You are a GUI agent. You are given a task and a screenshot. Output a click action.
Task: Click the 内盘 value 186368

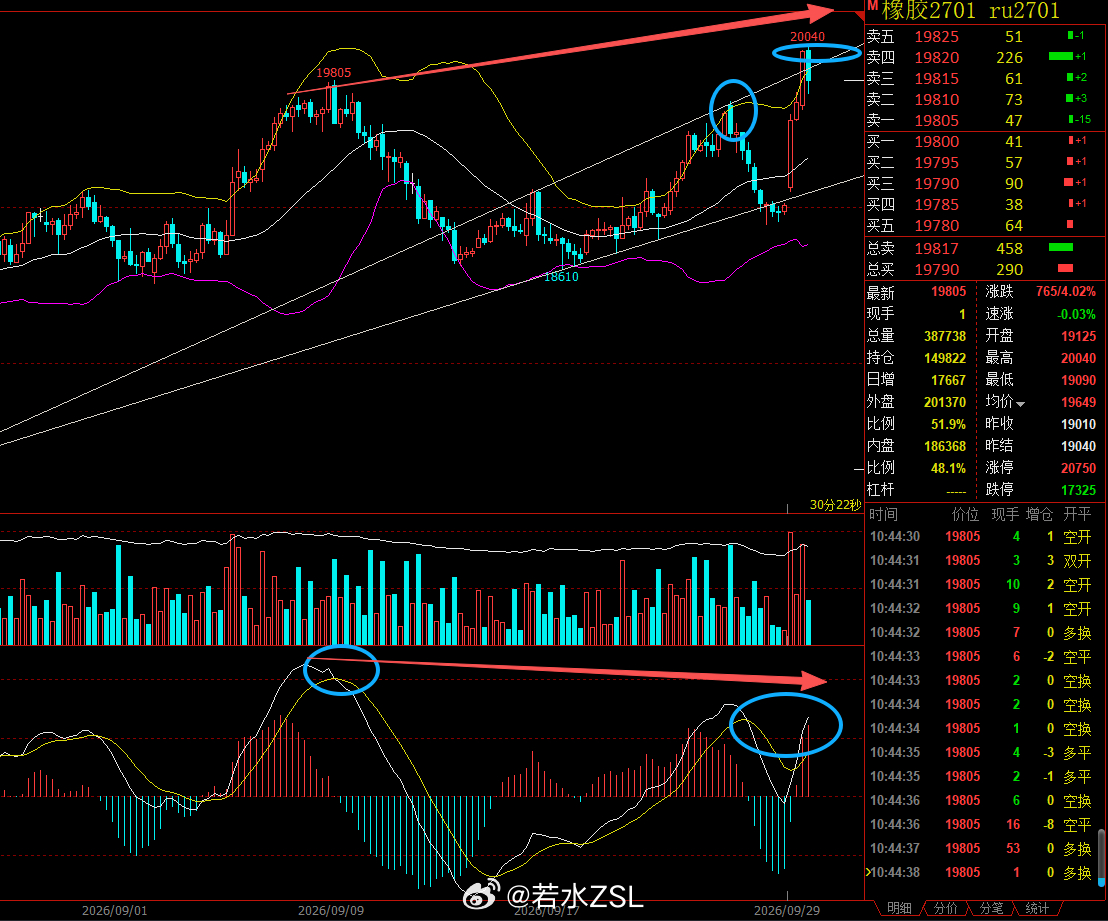coord(945,446)
